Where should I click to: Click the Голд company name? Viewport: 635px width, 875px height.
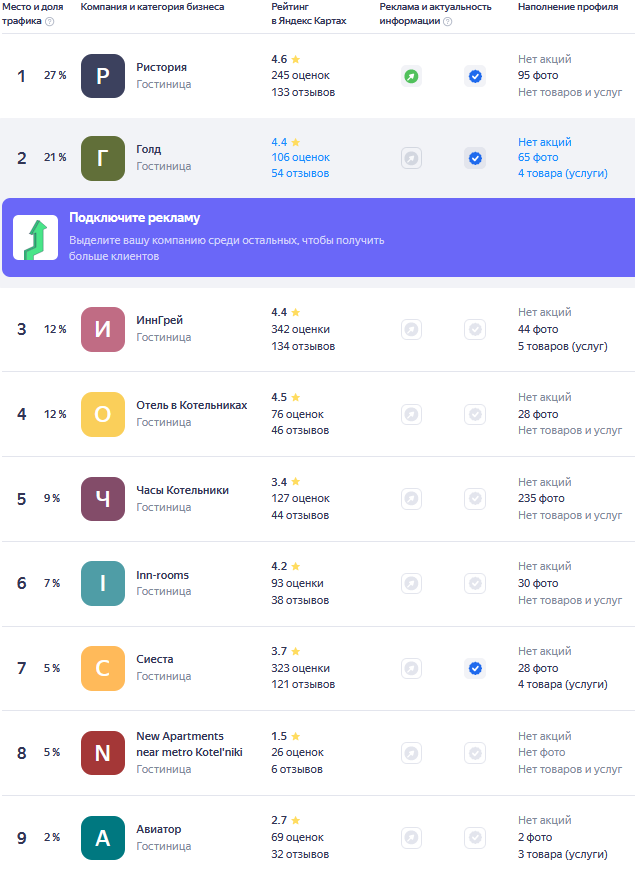tap(148, 150)
